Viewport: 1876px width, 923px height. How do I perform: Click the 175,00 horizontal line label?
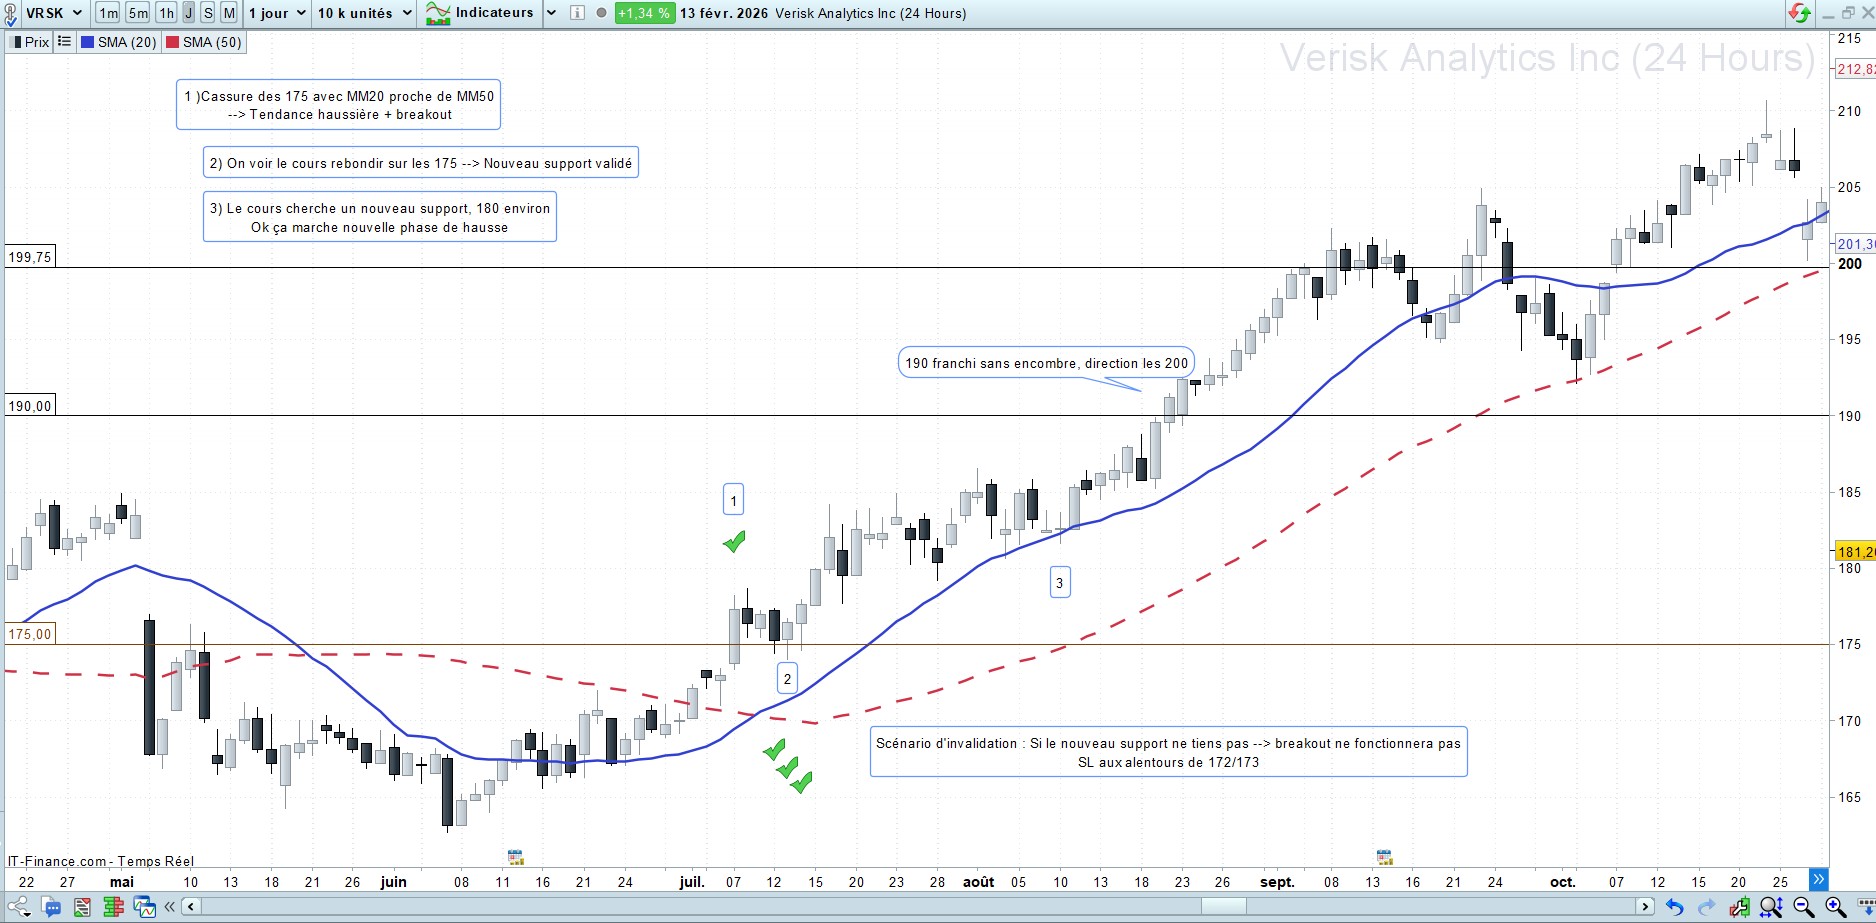30,634
